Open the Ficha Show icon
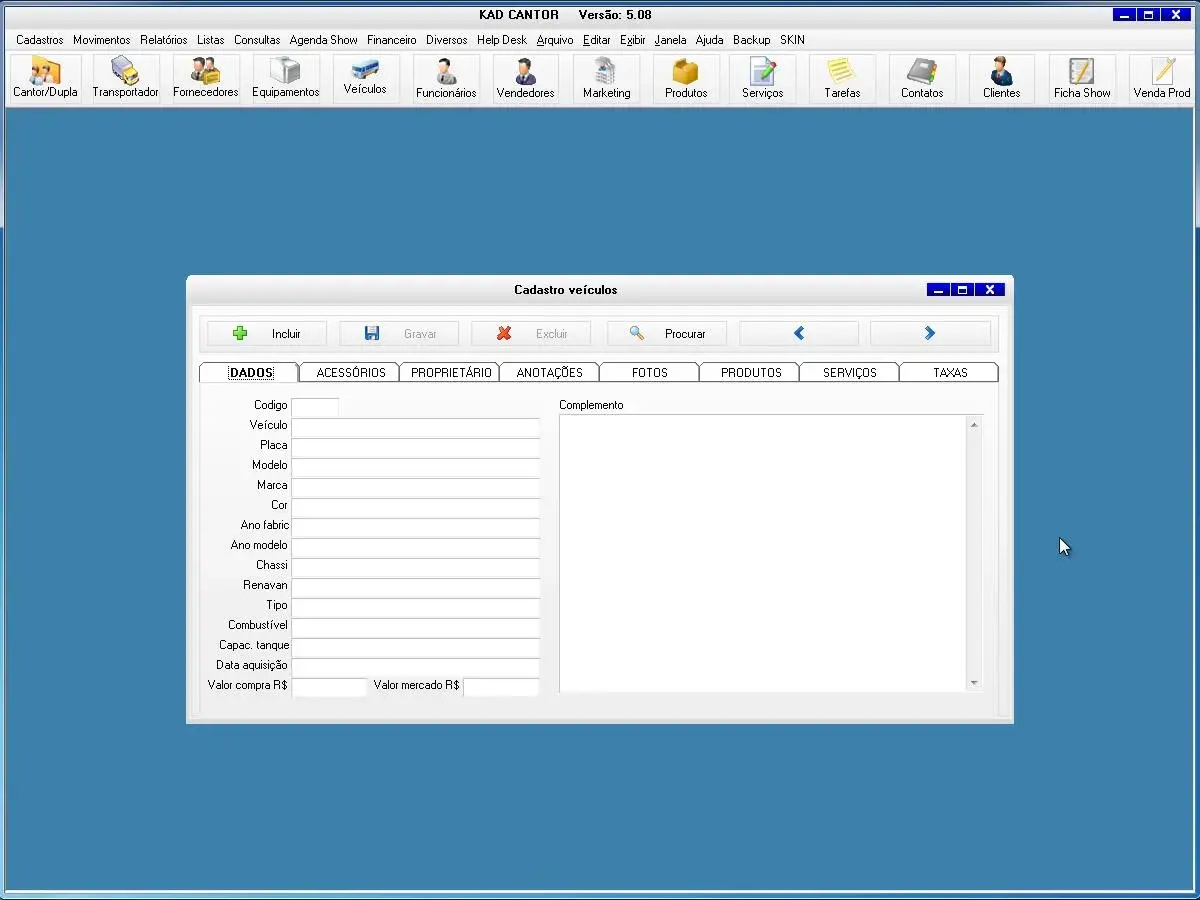Image resolution: width=1200 pixels, height=900 pixels. tap(1082, 78)
